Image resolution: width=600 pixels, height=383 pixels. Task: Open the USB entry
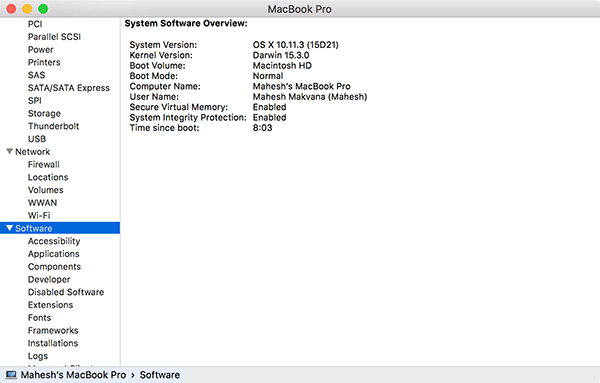pos(37,139)
